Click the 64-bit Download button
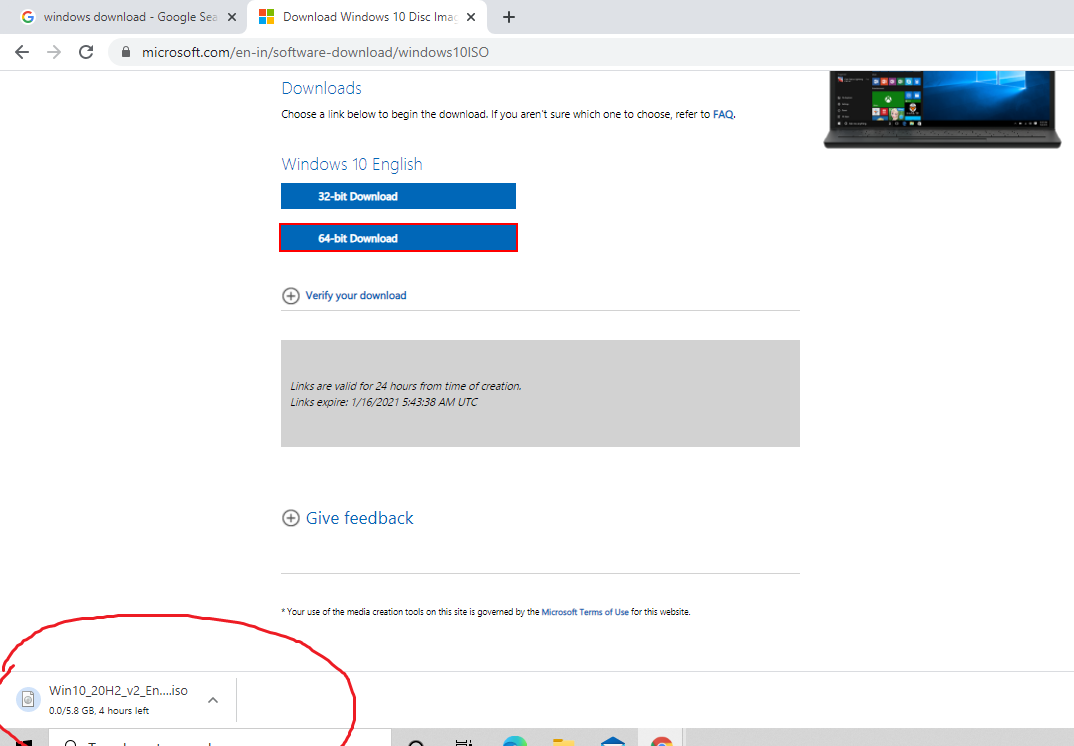The width and height of the screenshot is (1074, 746). (x=398, y=238)
